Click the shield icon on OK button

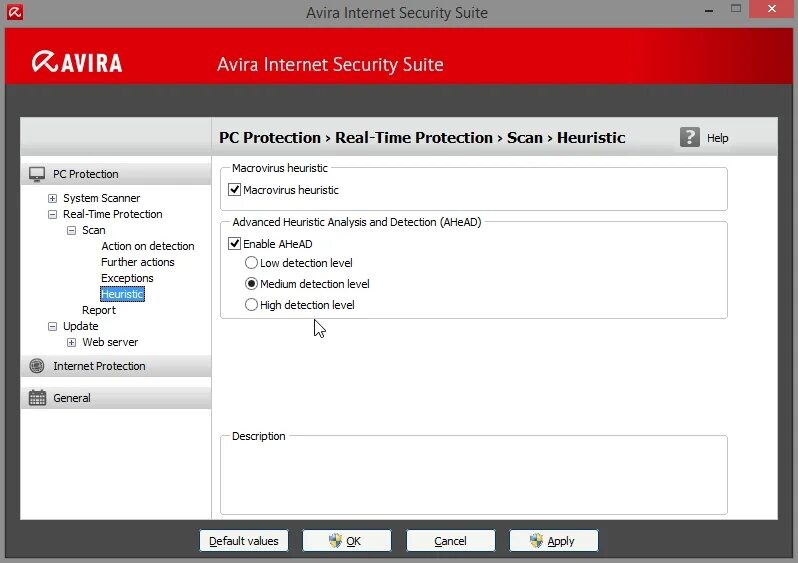(x=336, y=541)
